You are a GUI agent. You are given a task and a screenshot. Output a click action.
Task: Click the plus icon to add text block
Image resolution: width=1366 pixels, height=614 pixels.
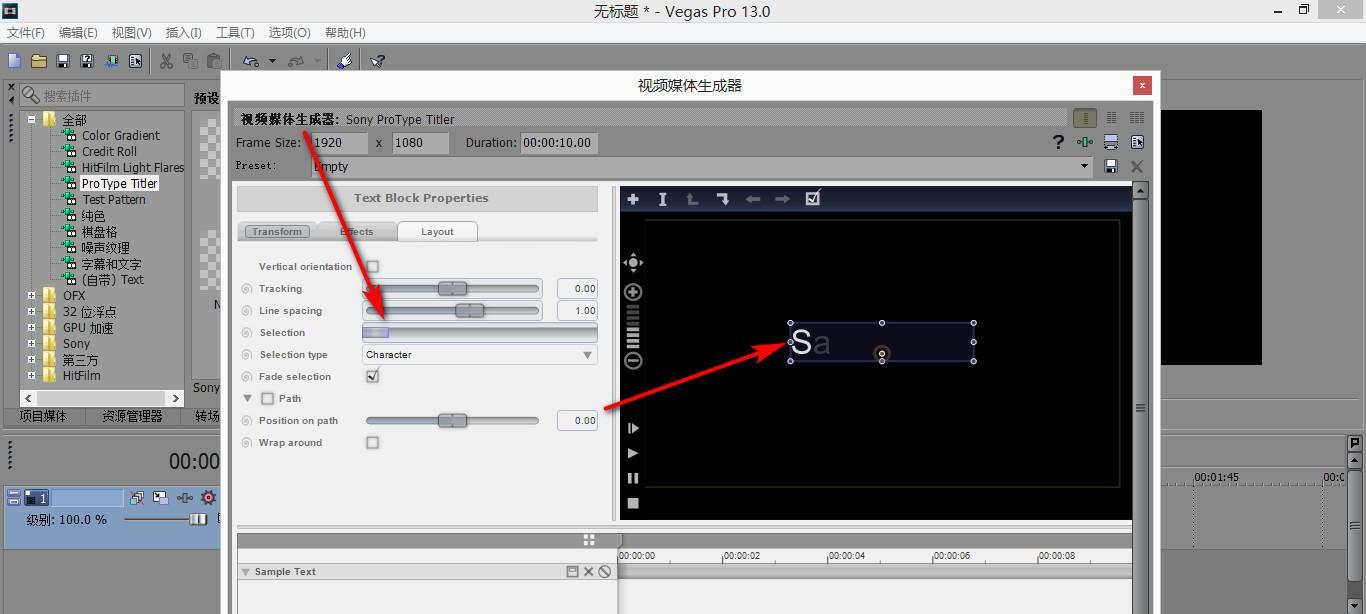pyautogui.click(x=633, y=199)
